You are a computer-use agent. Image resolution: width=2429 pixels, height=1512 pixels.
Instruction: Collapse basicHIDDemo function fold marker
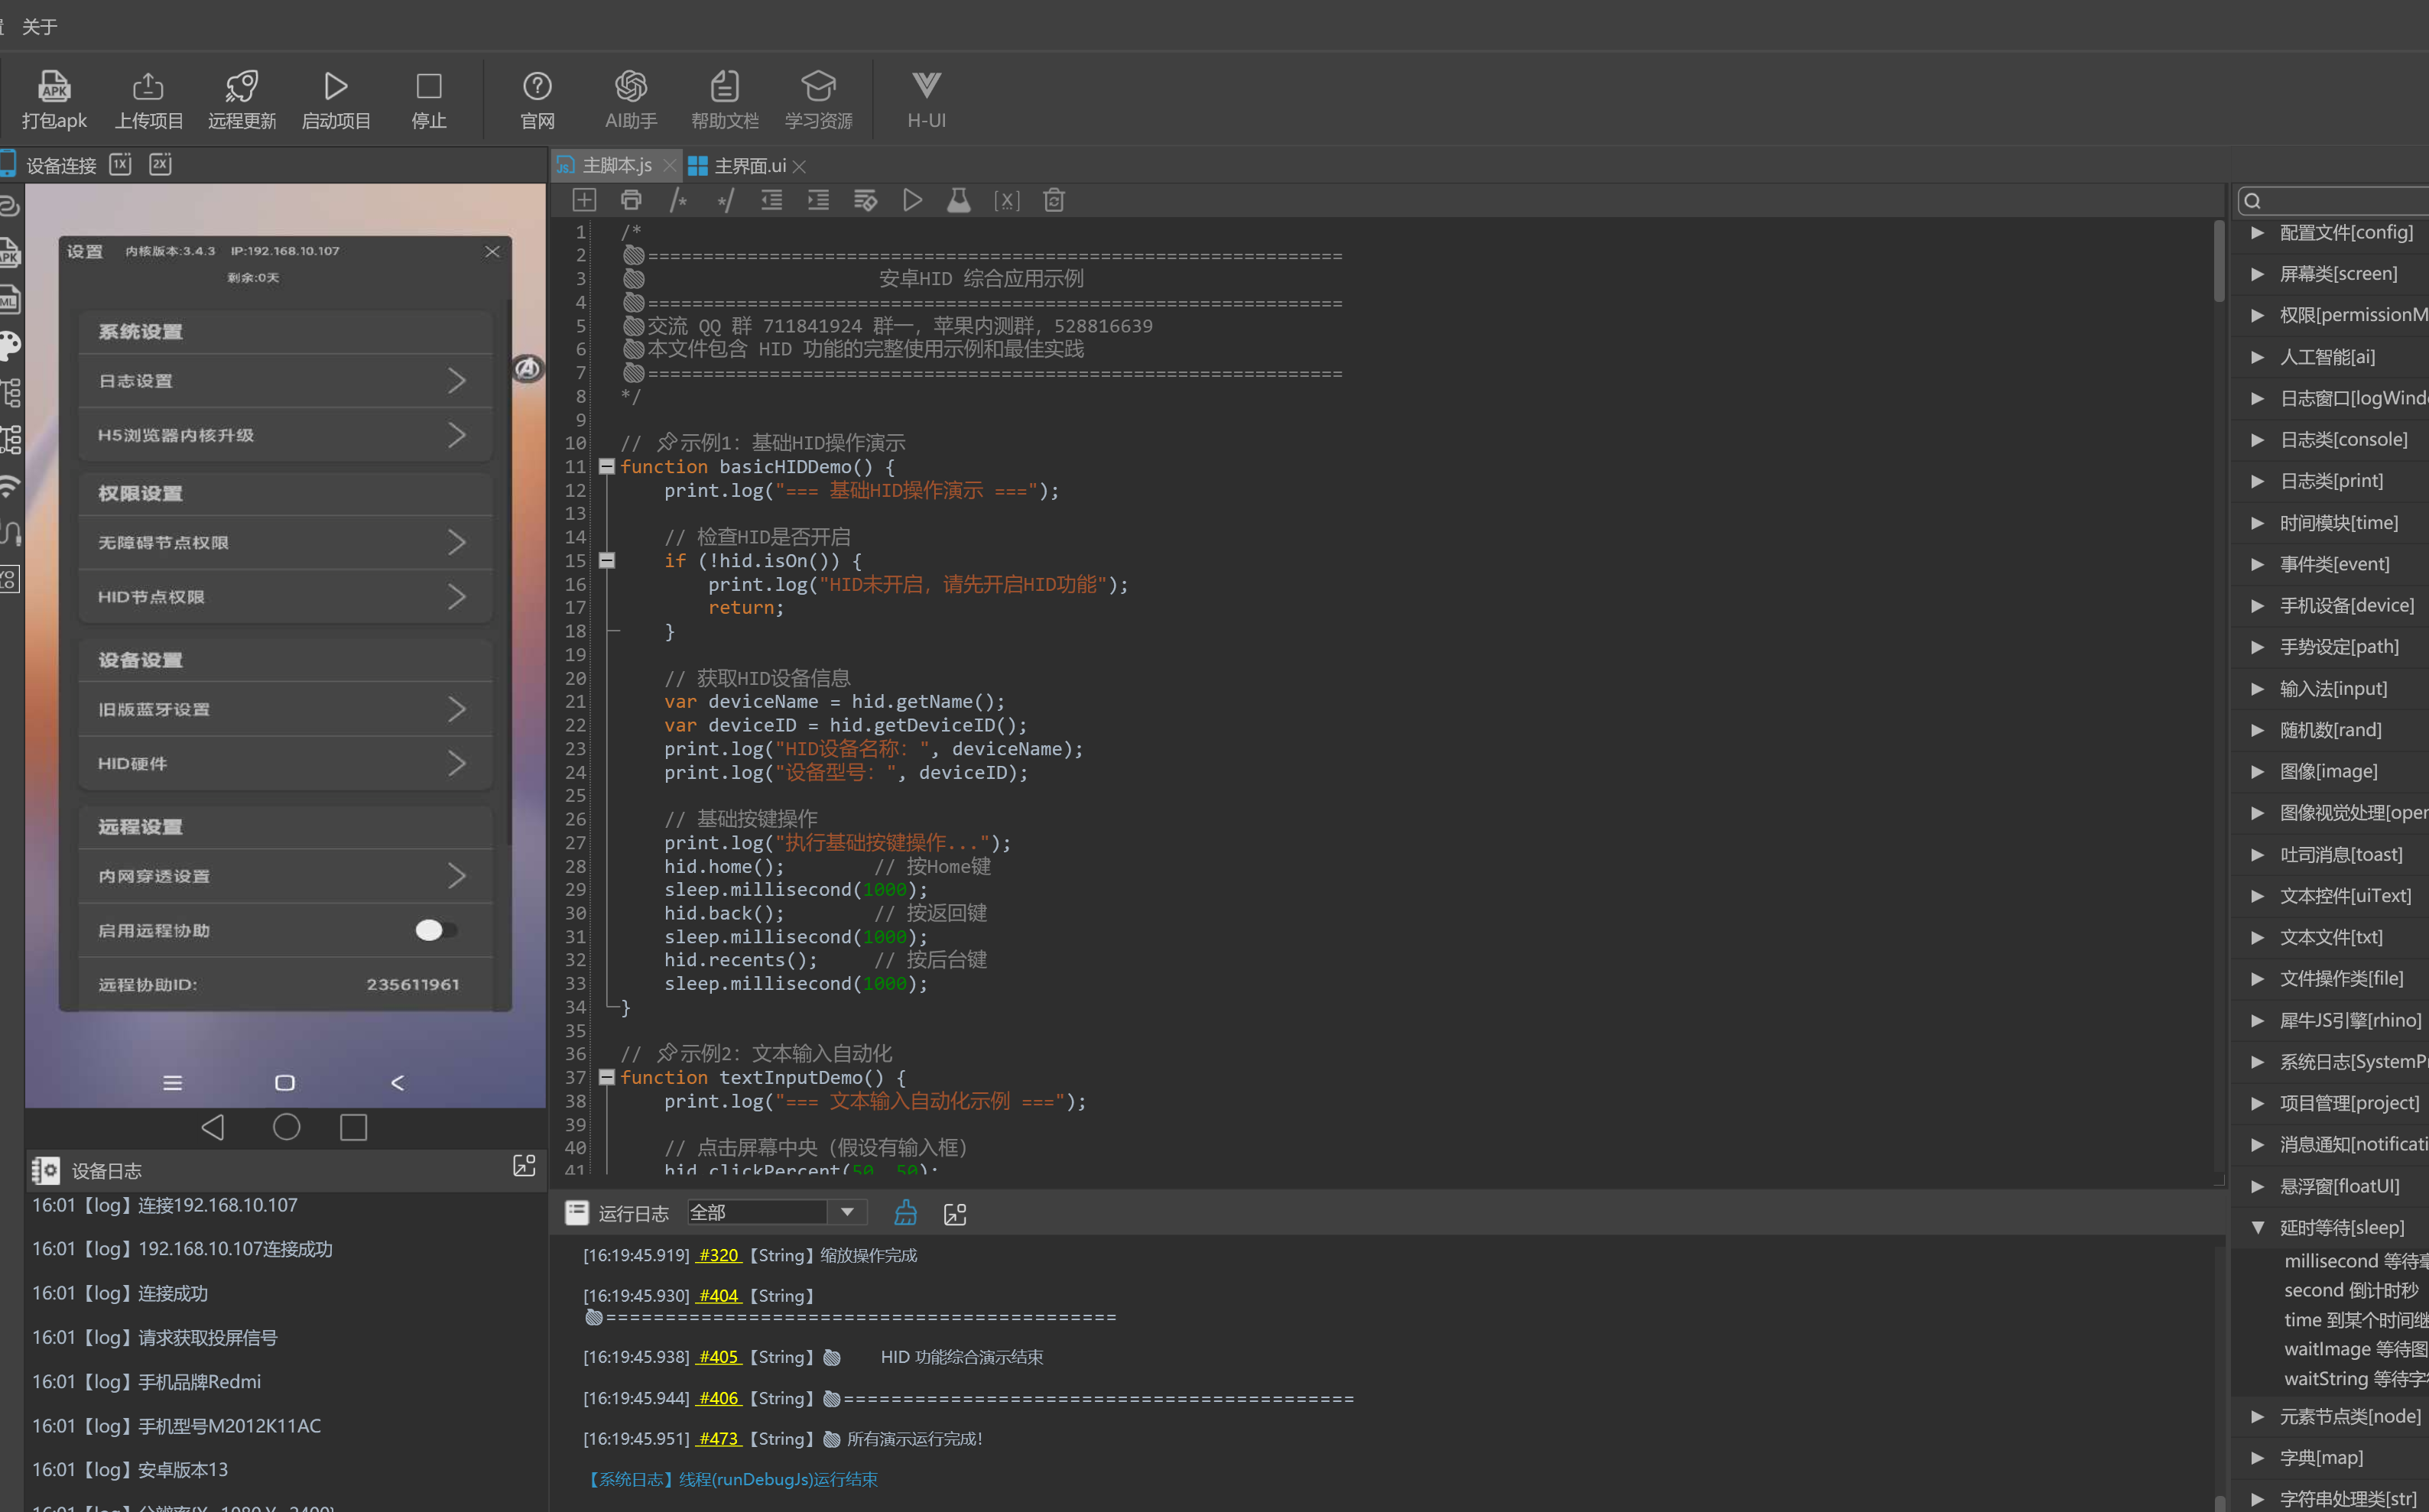(x=606, y=466)
